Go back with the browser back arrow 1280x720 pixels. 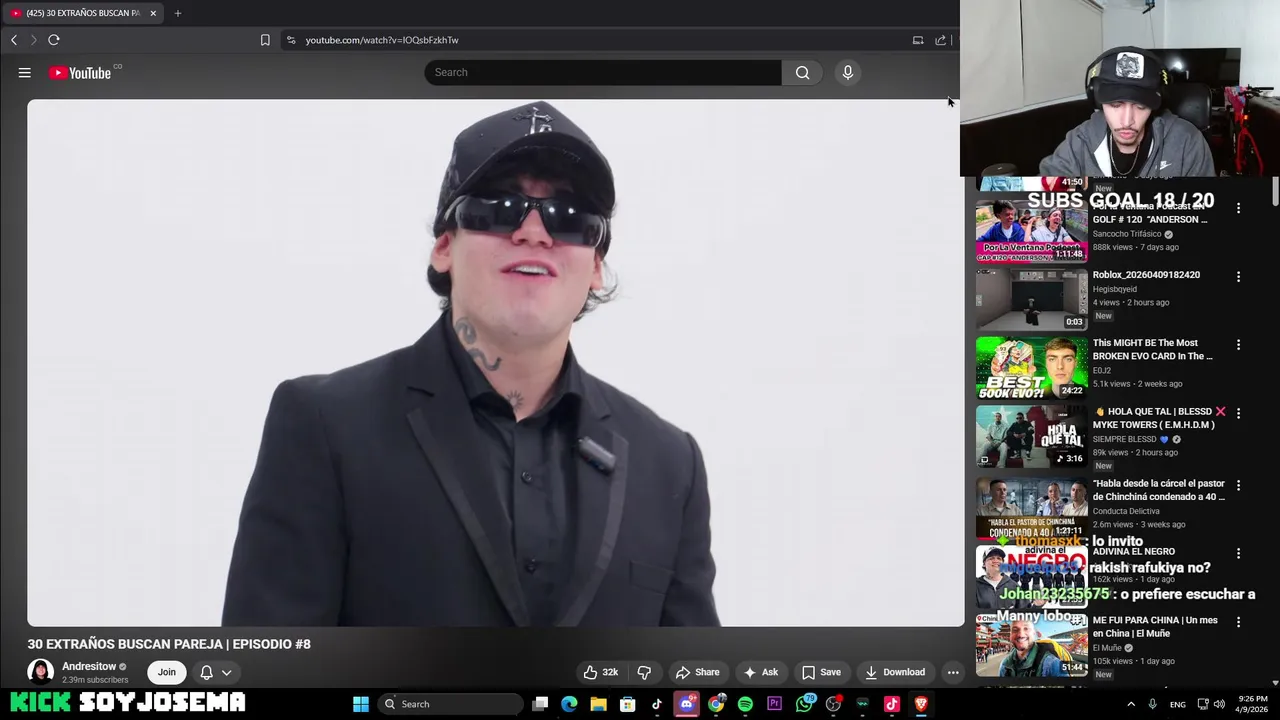[14, 40]
